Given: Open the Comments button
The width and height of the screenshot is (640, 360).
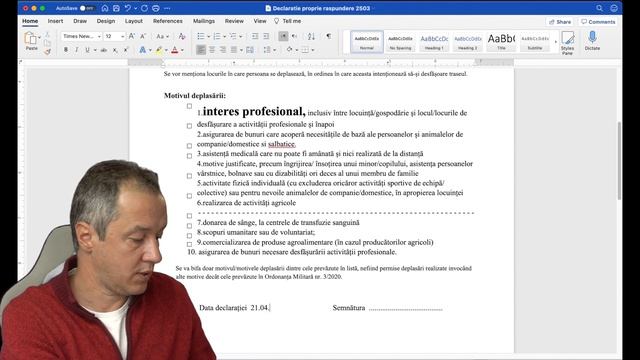Looking at the screenshot, I should click(598, 22).
